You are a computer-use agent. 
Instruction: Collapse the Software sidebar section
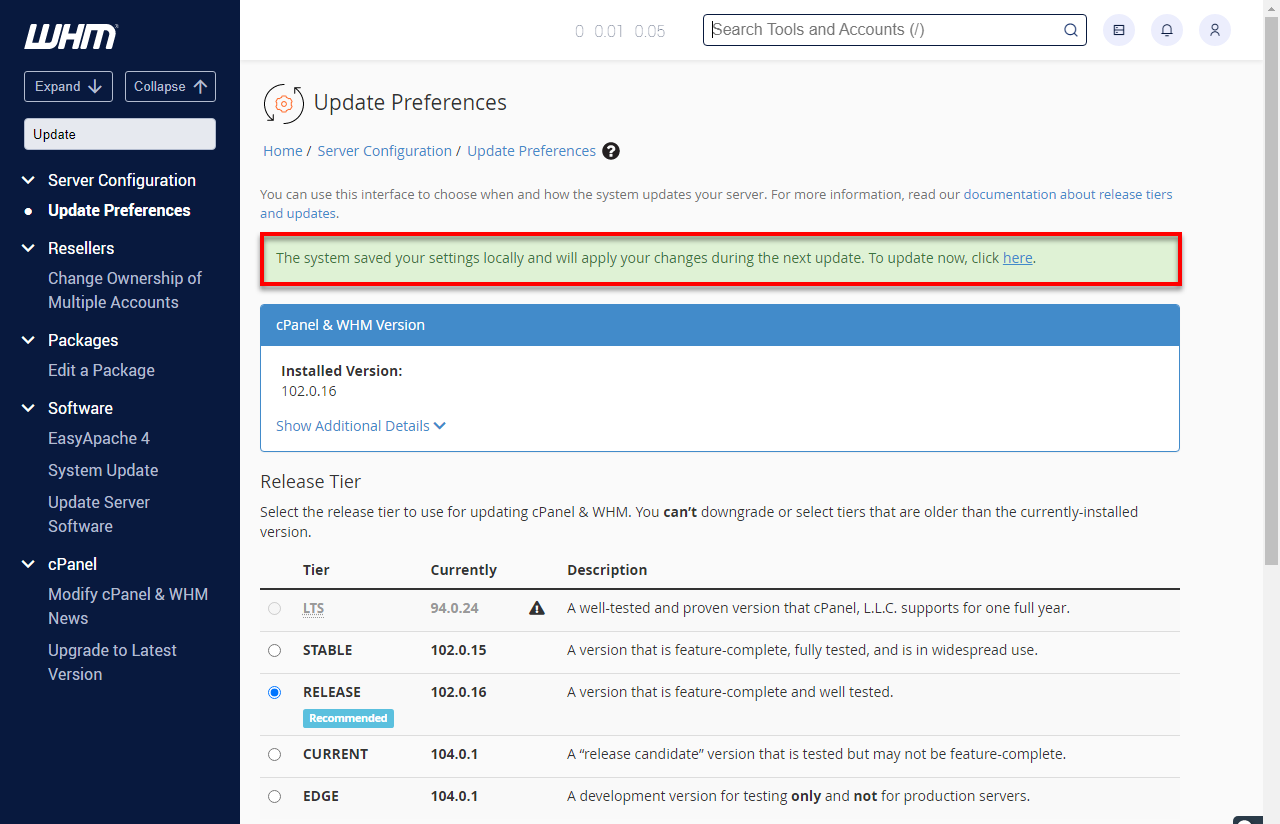point(28,408)
